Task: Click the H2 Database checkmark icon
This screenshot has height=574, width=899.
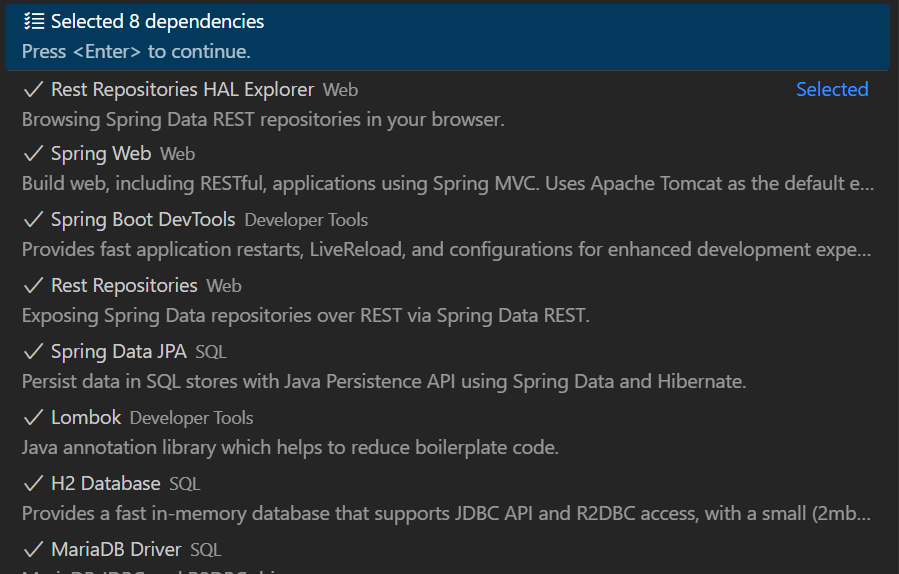Action: (33, 484)
